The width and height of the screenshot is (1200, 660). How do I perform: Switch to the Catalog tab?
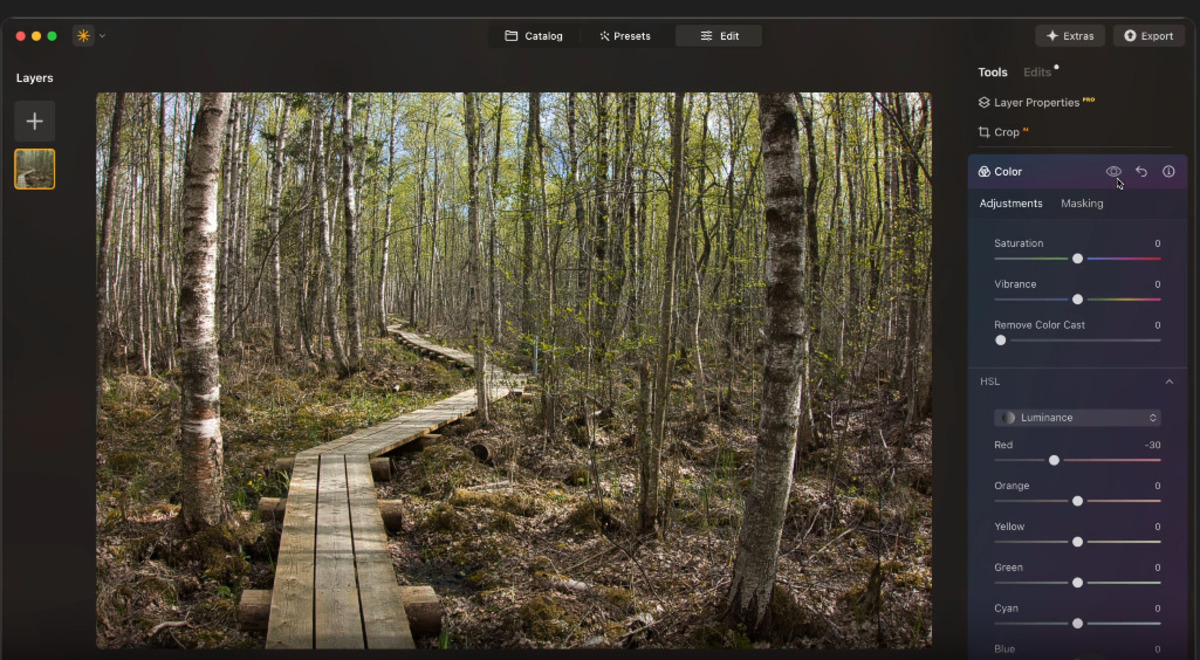point(534,35)
